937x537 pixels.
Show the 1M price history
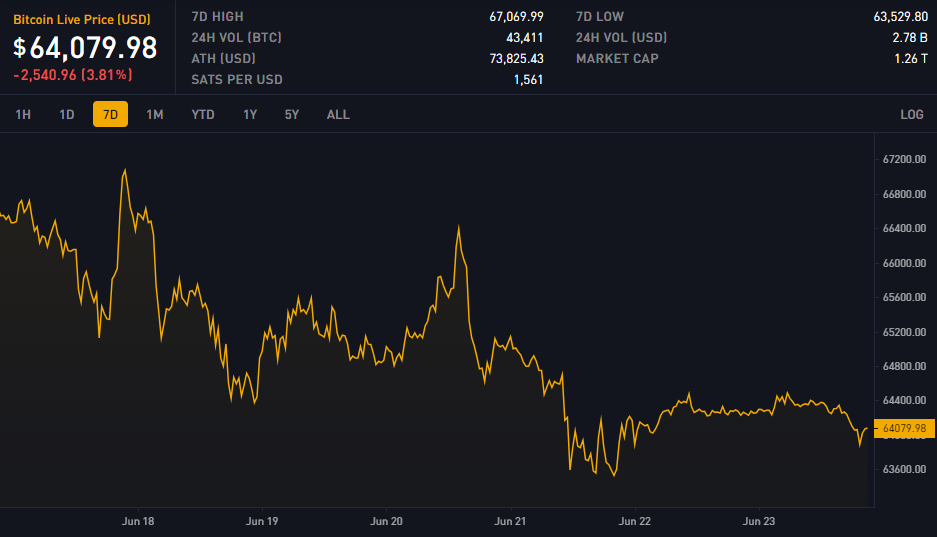point(154,115)
